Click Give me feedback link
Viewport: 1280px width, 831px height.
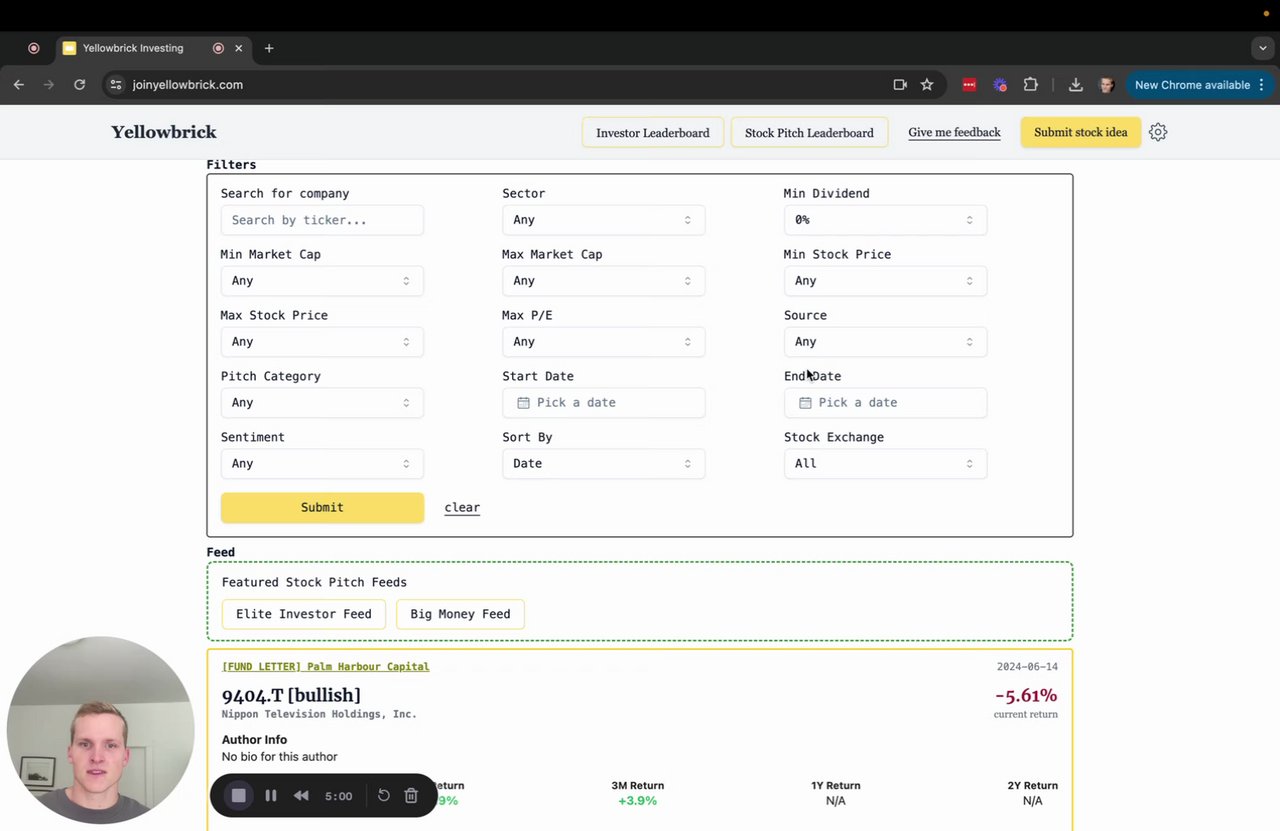pyautogui.click(x=954, y=132)
